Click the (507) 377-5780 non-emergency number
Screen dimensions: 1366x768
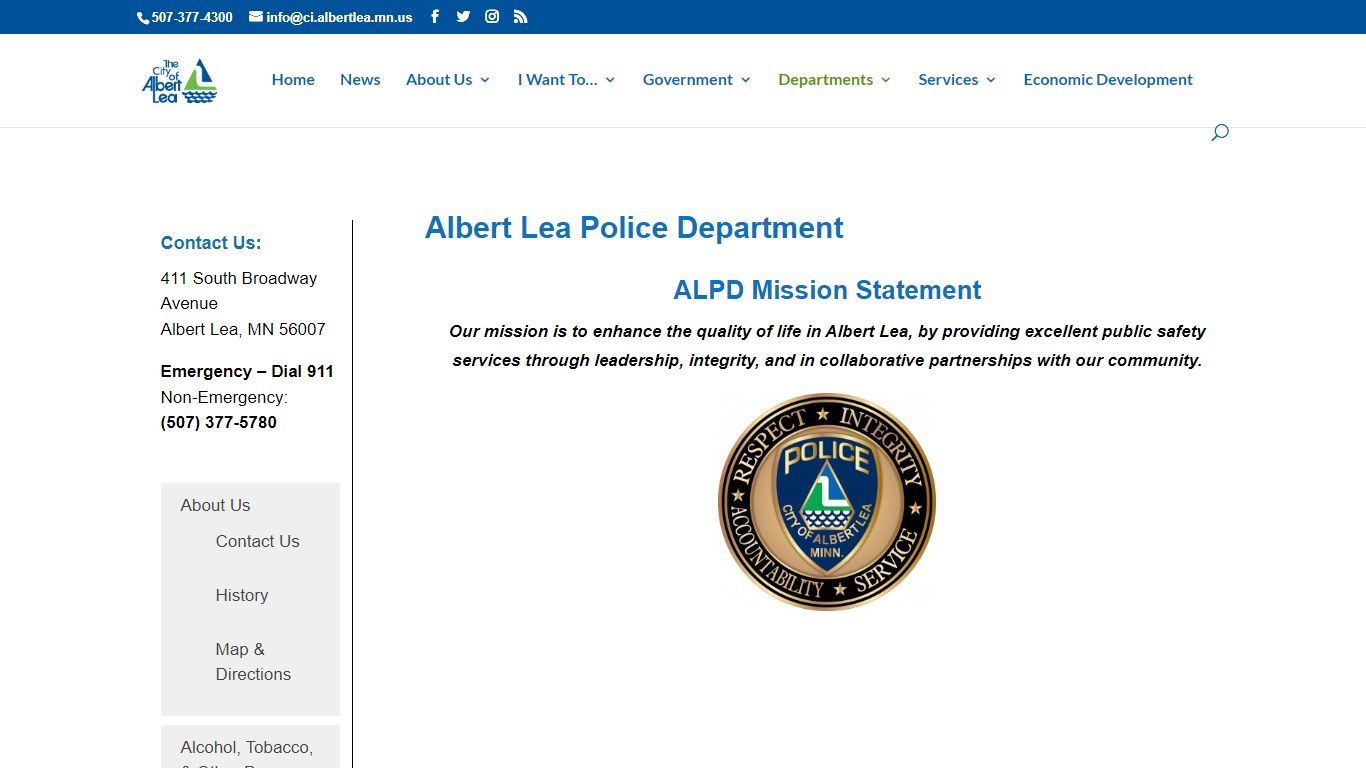(x=219, y=422)
